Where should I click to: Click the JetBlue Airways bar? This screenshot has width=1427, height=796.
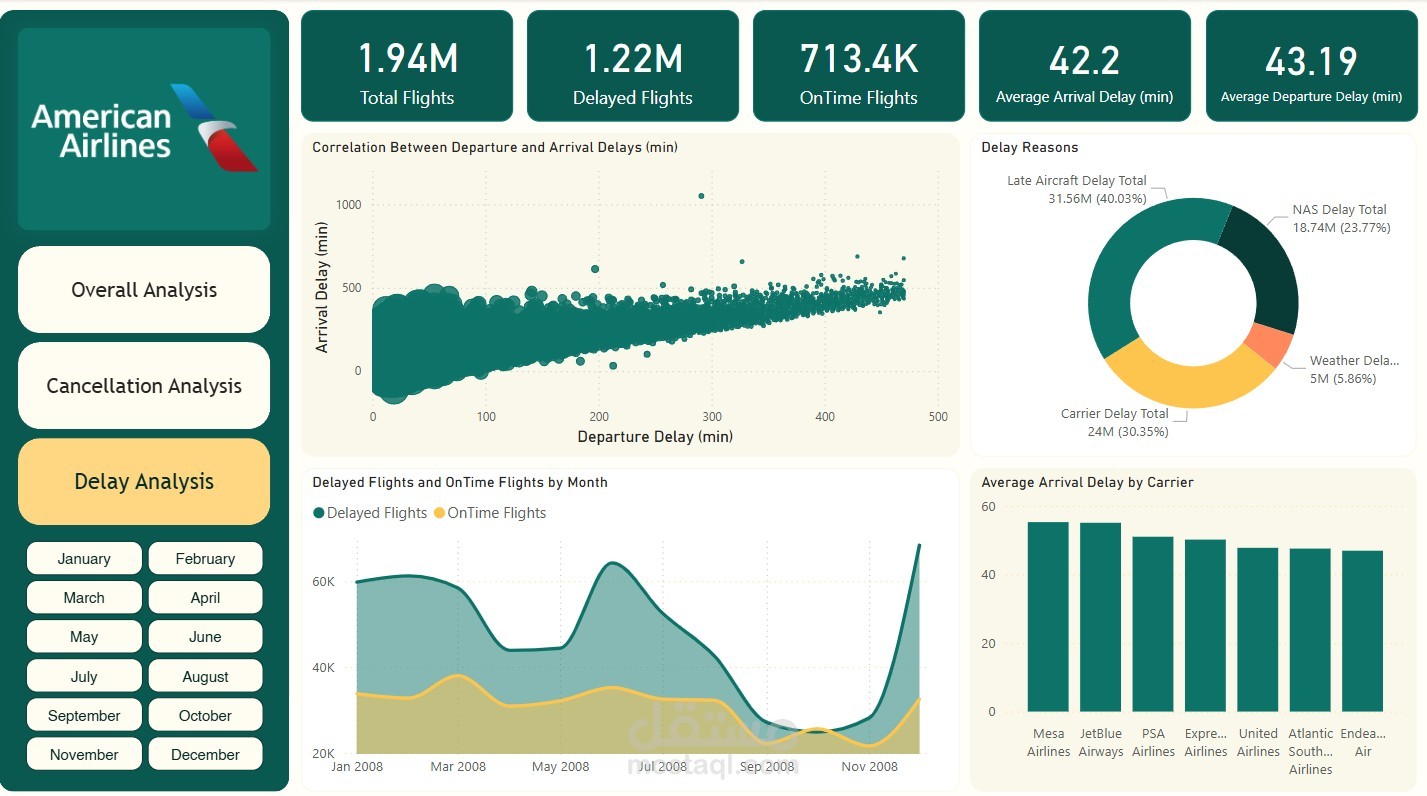[x=1100, y=617]
